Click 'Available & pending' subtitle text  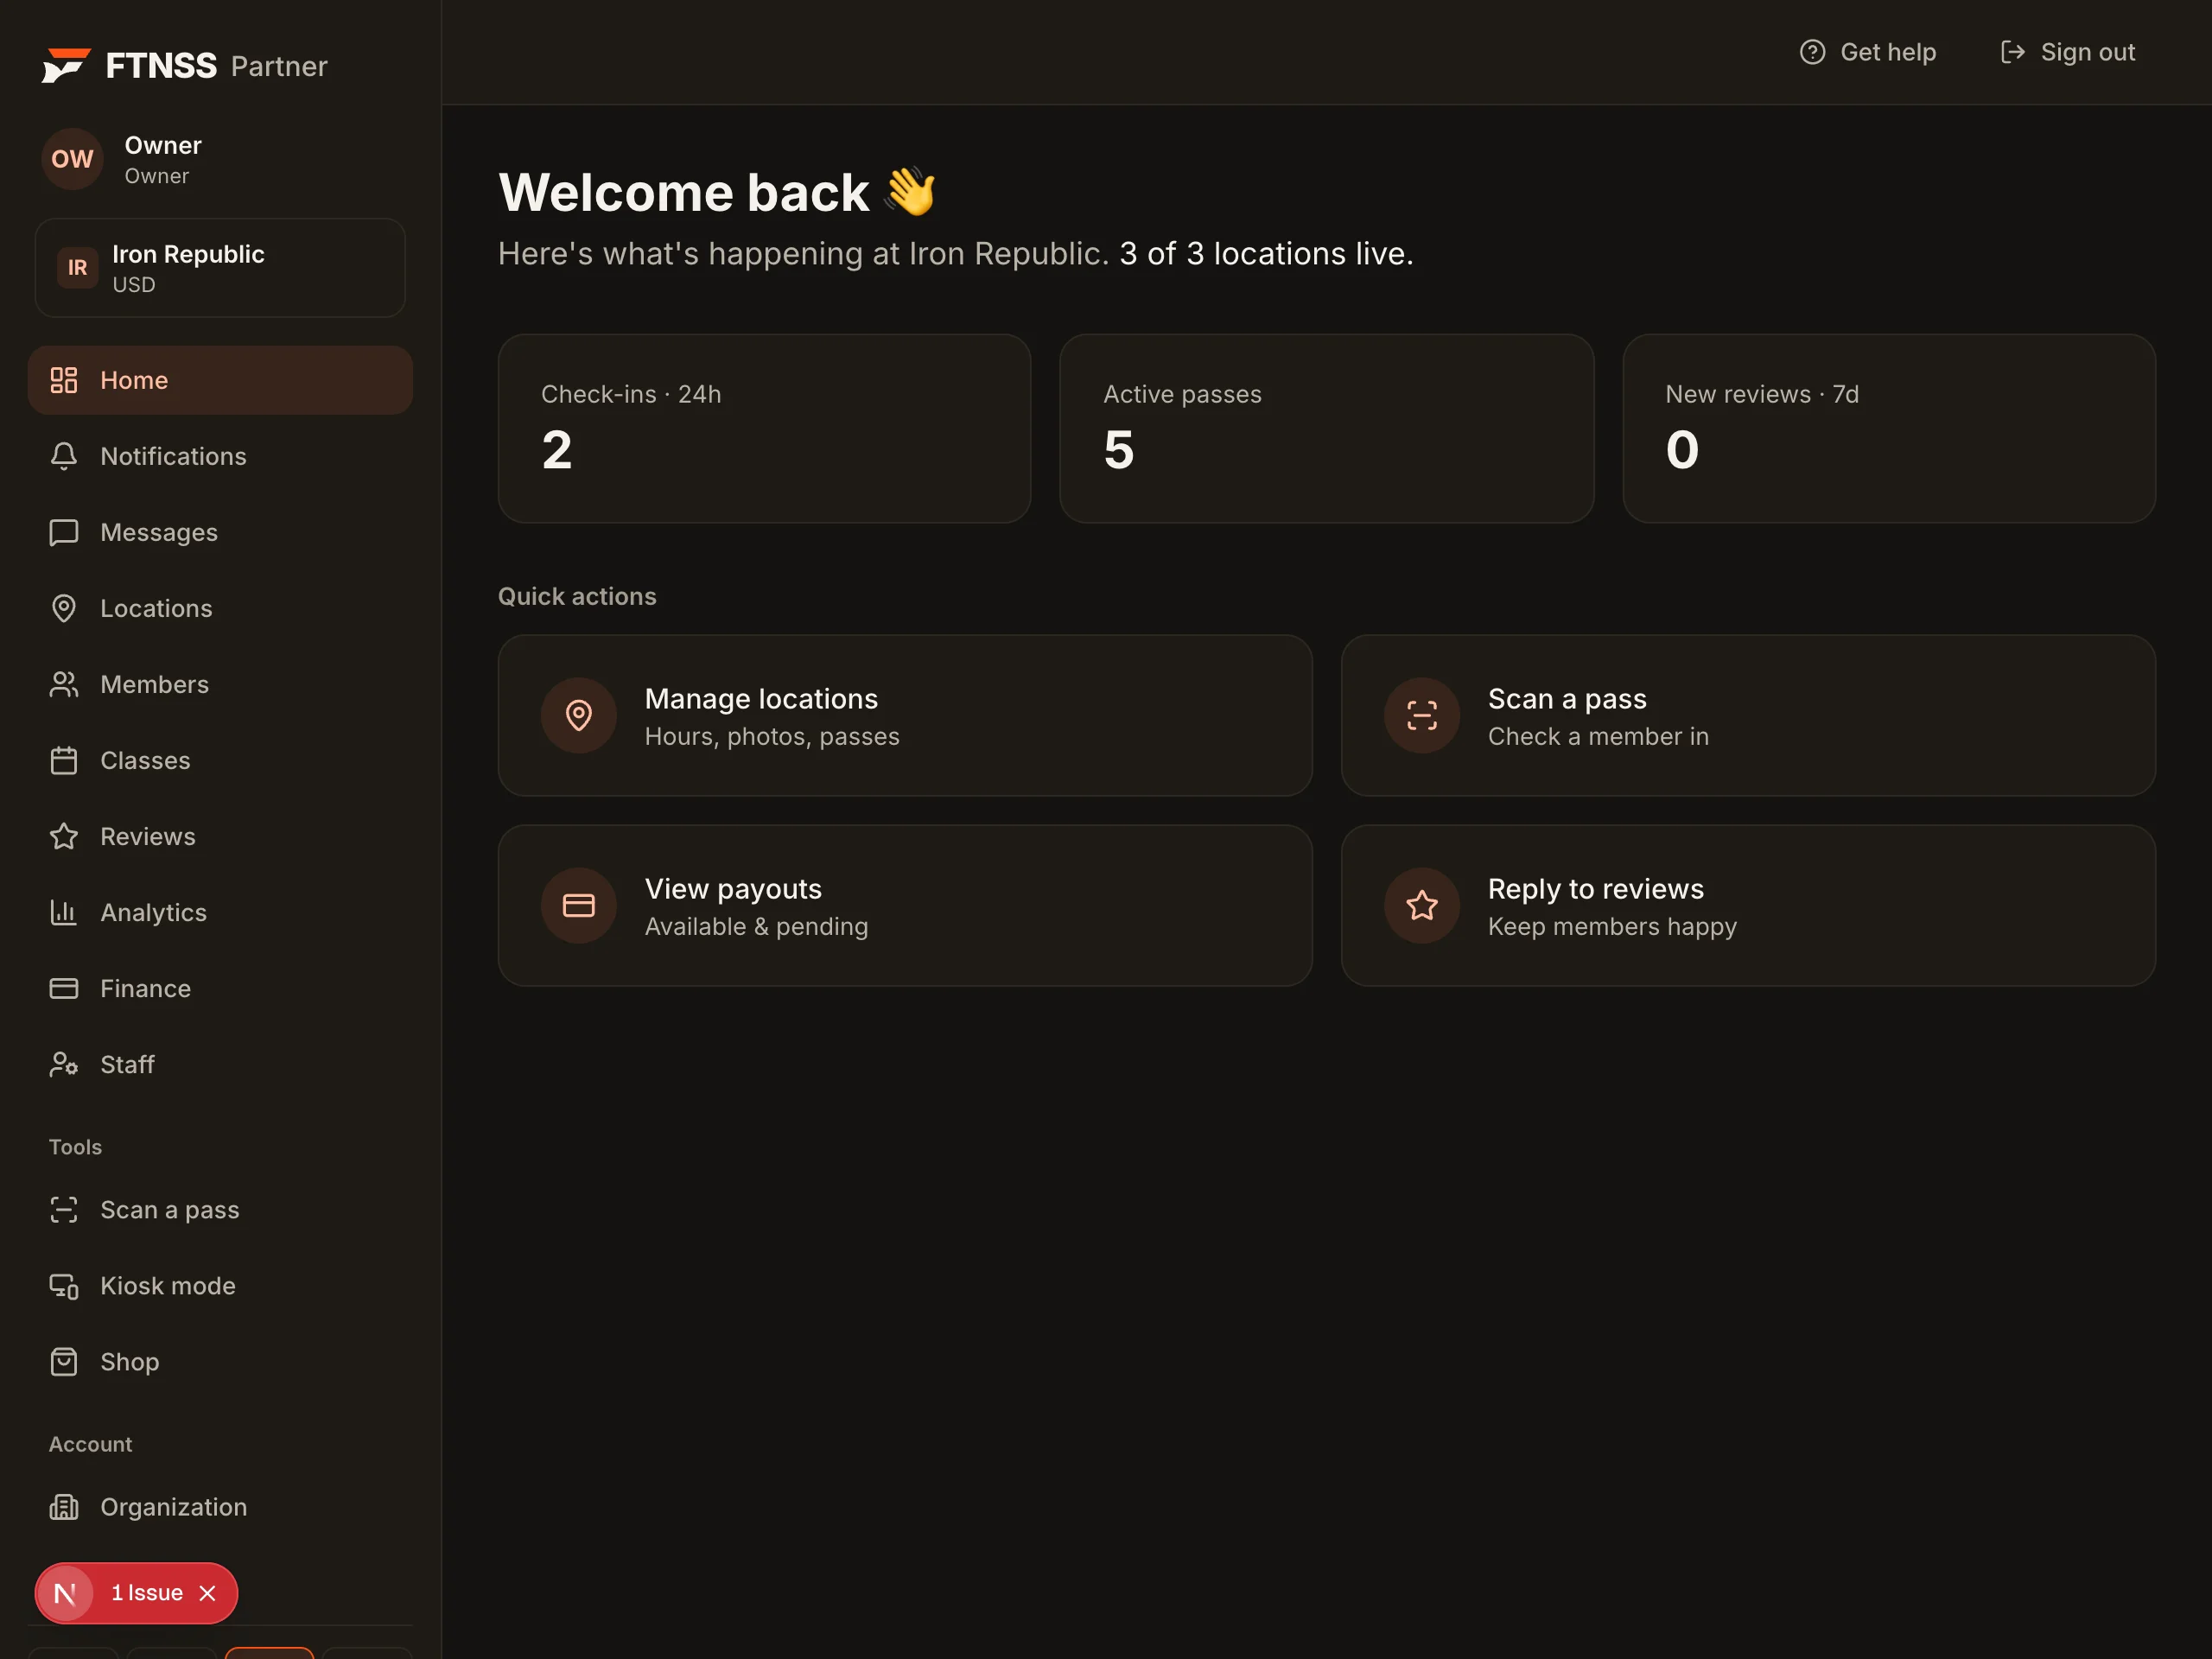tap(756, 926)
